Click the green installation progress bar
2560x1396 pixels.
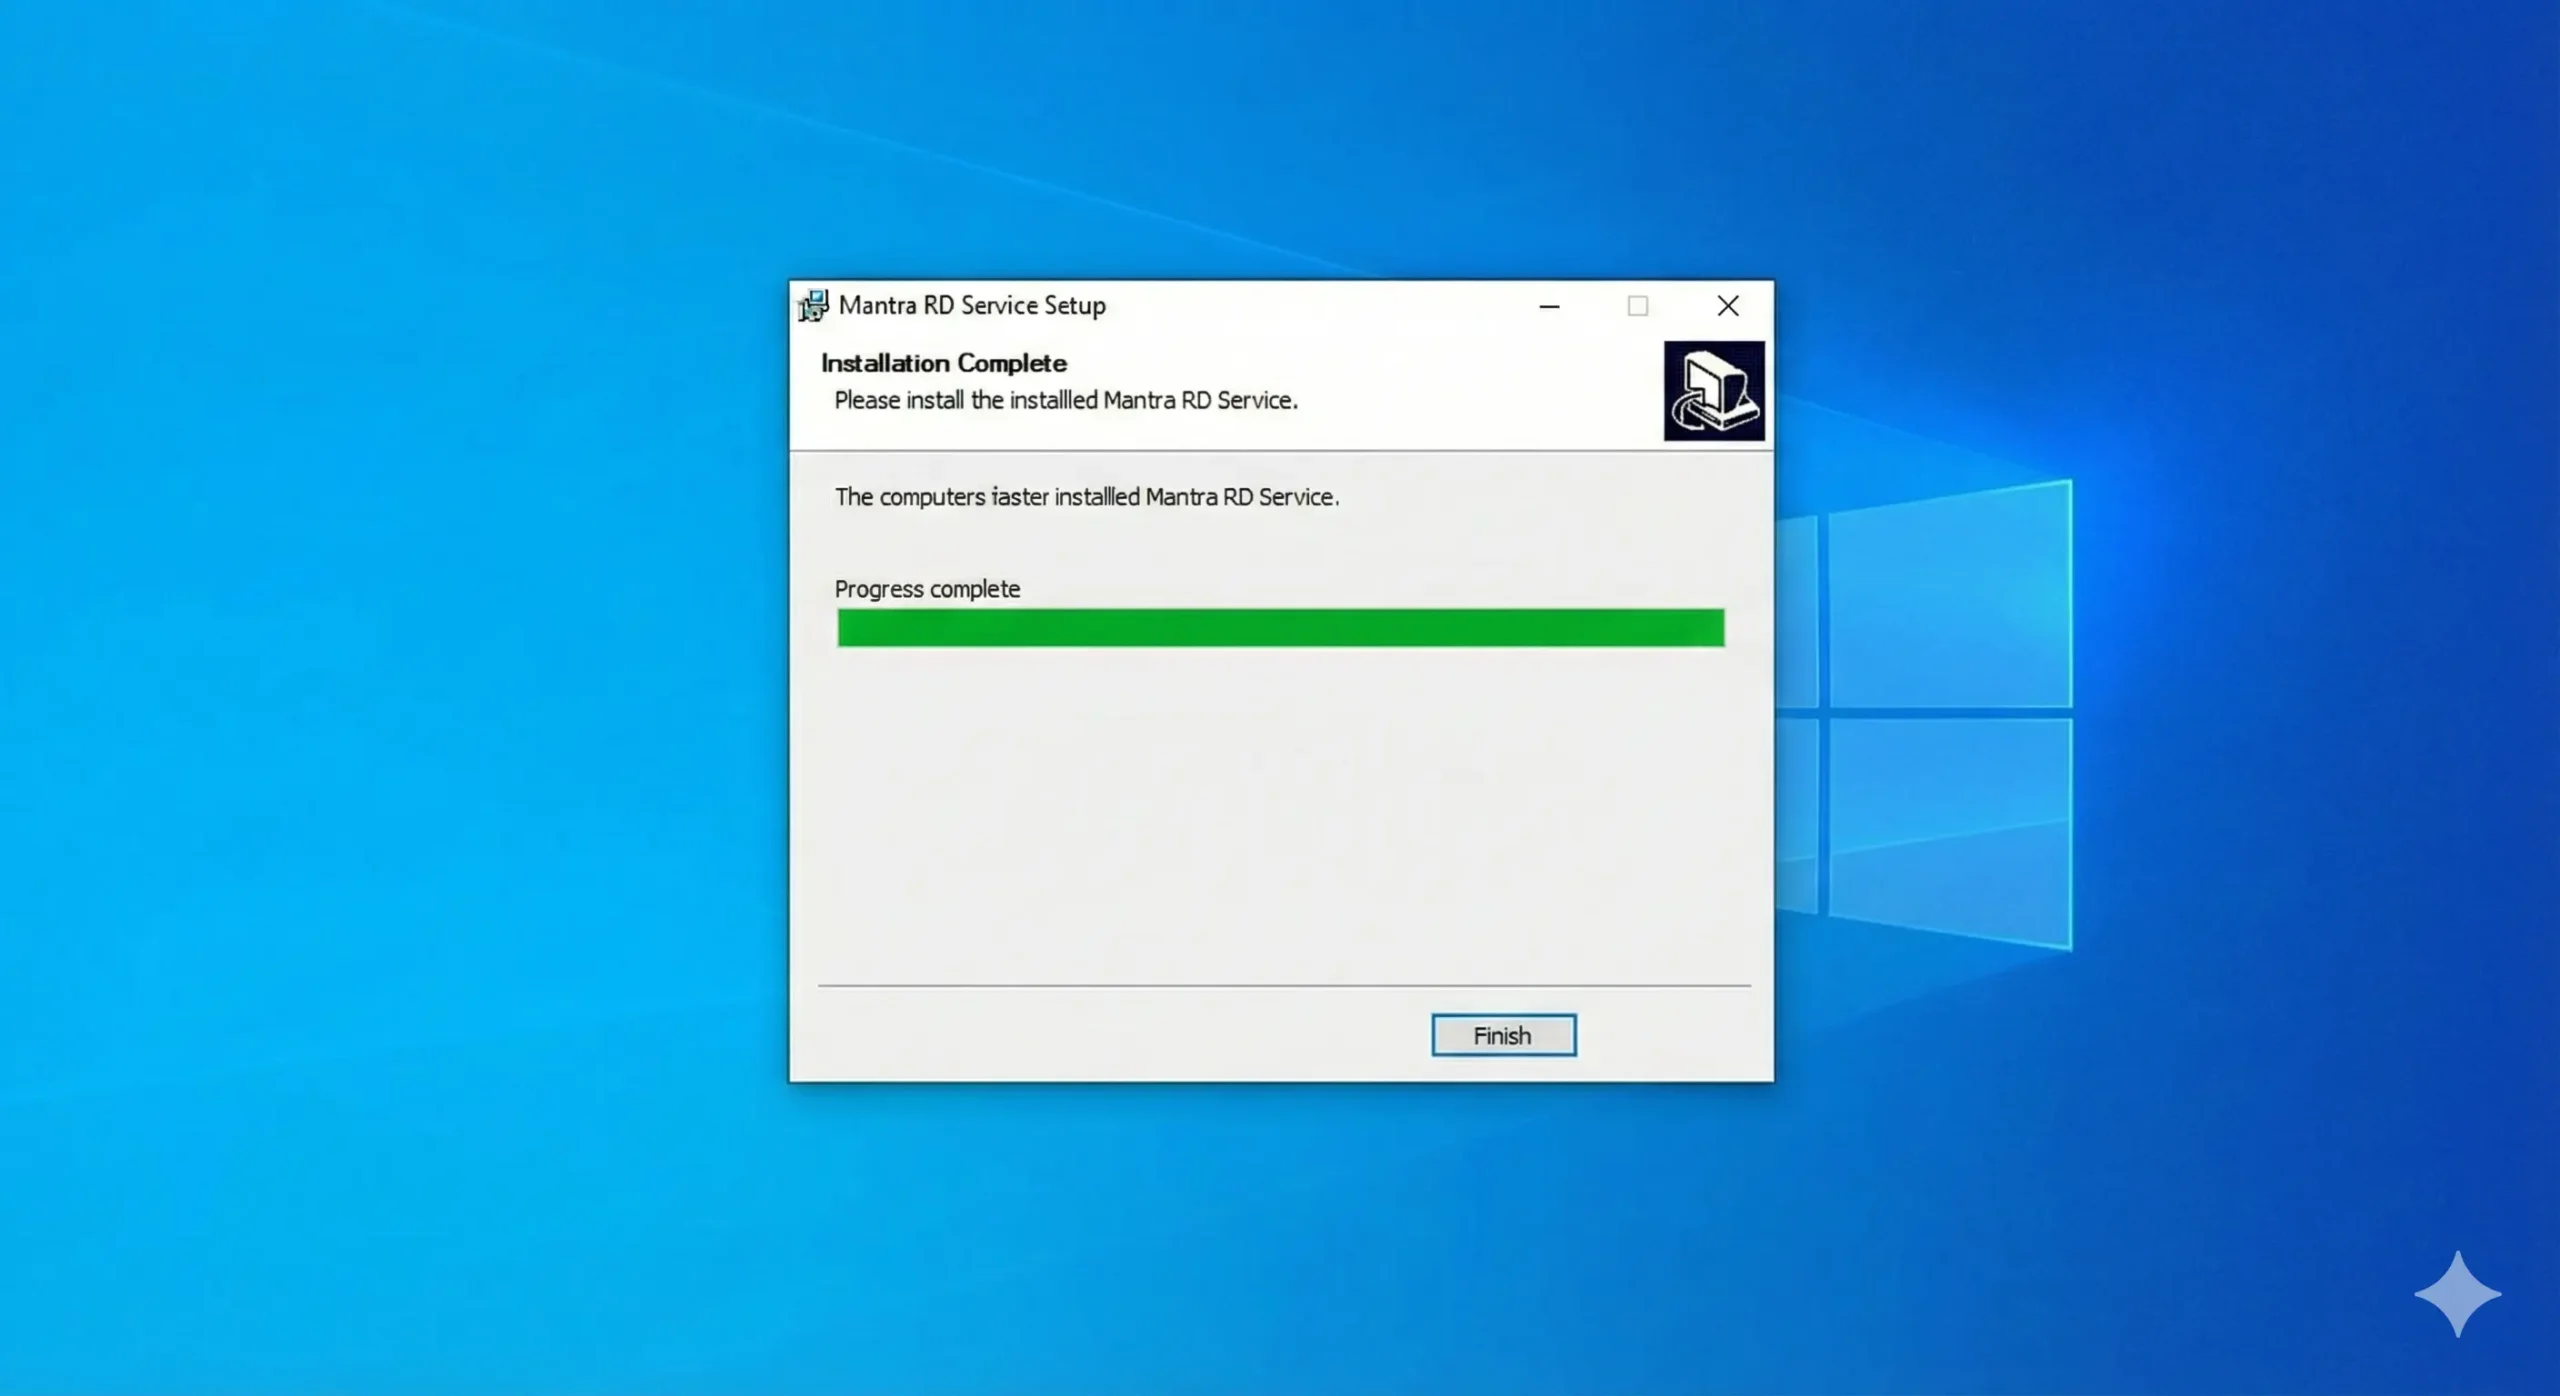coord(1280,628)
